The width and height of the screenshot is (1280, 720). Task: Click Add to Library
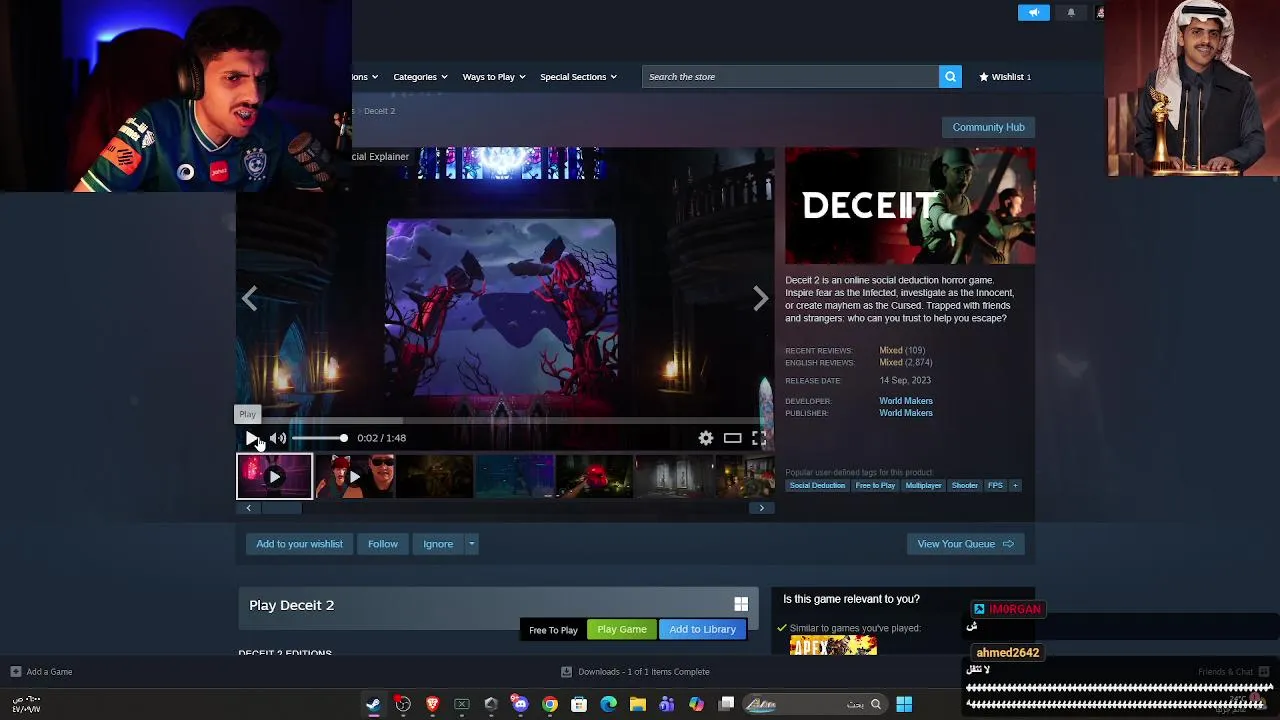[x=702, y=629]
